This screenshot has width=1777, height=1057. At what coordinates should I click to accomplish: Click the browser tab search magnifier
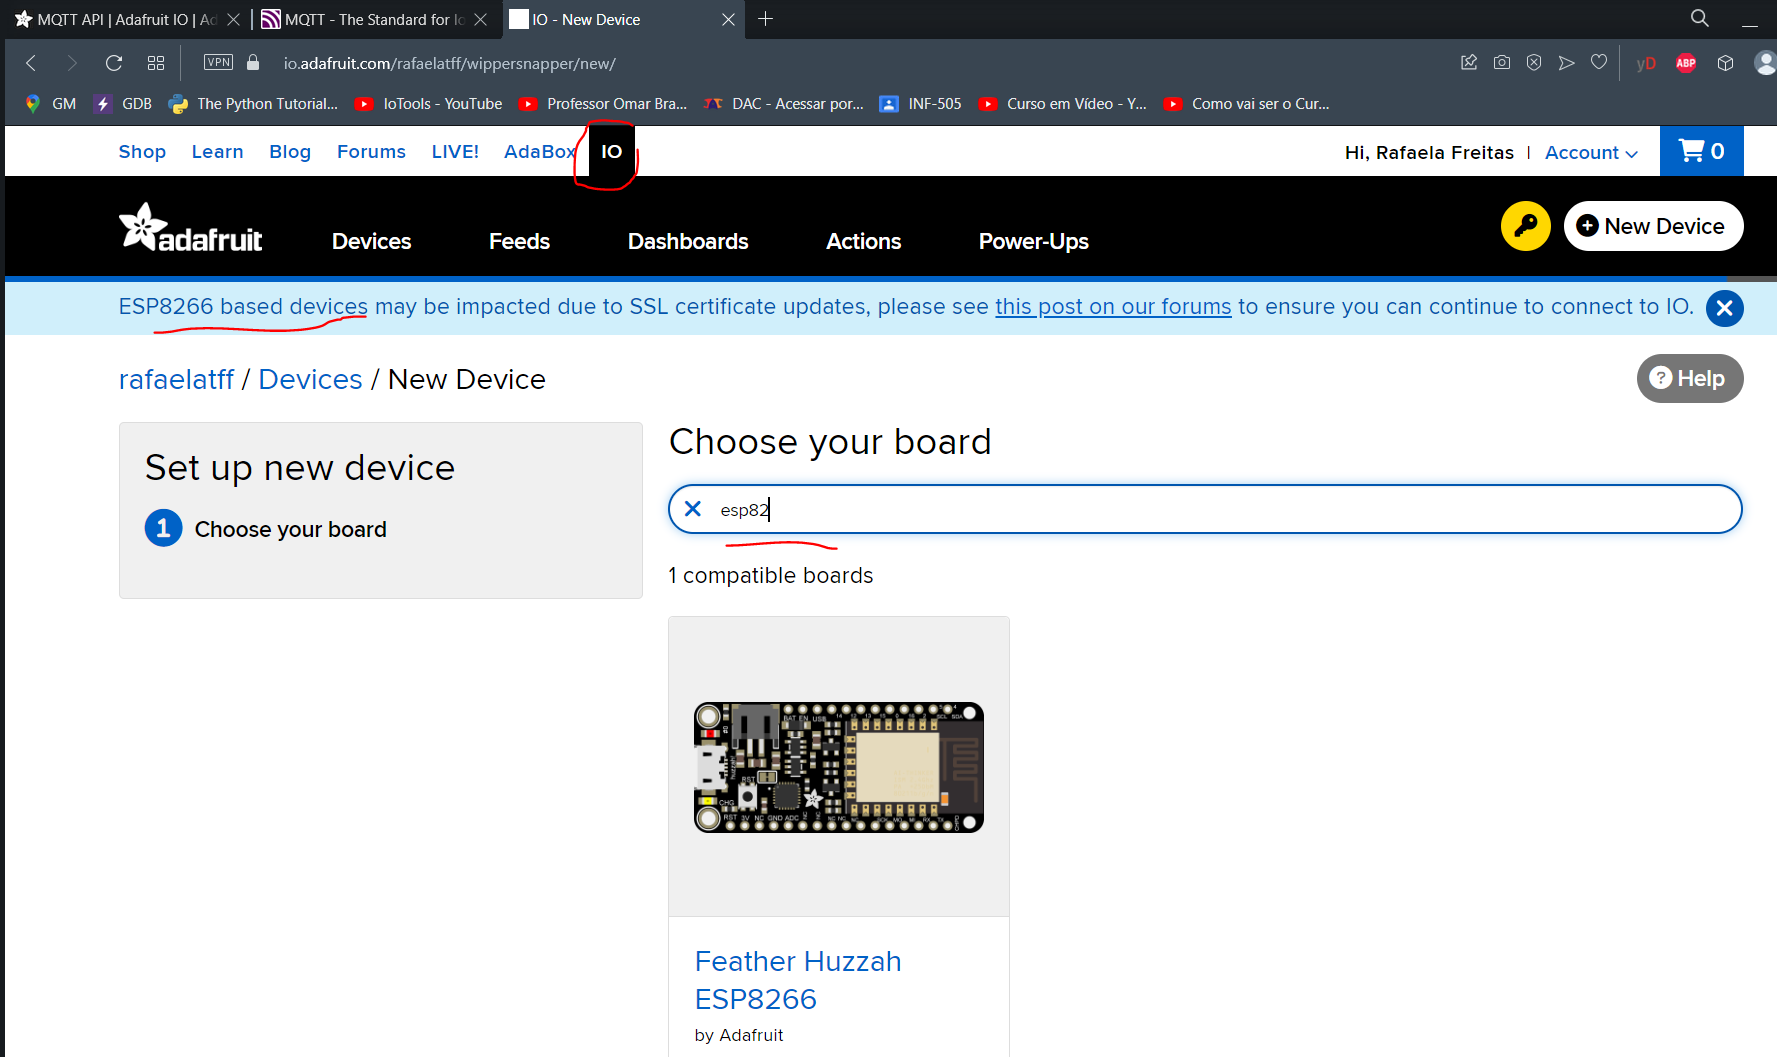(x=1699, y=18)
